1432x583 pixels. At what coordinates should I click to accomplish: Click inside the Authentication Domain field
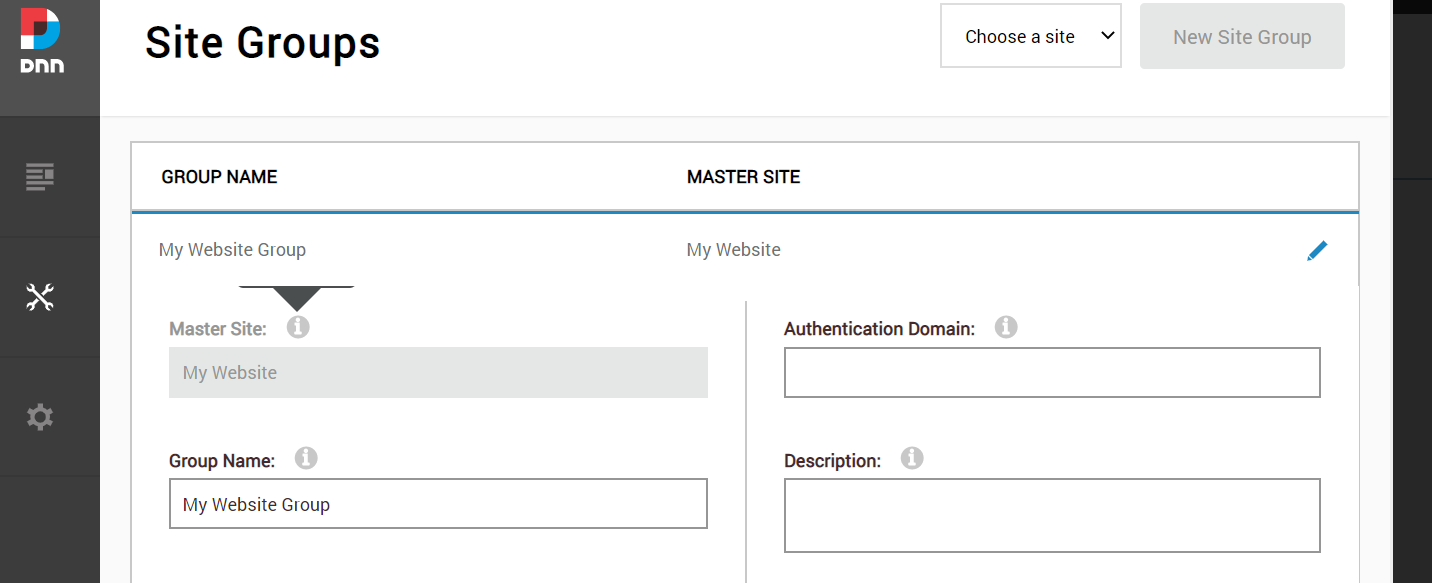[x=1052, y=372]
